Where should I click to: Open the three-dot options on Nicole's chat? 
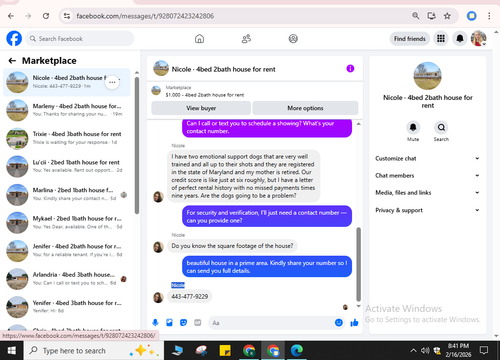(112, 82)
